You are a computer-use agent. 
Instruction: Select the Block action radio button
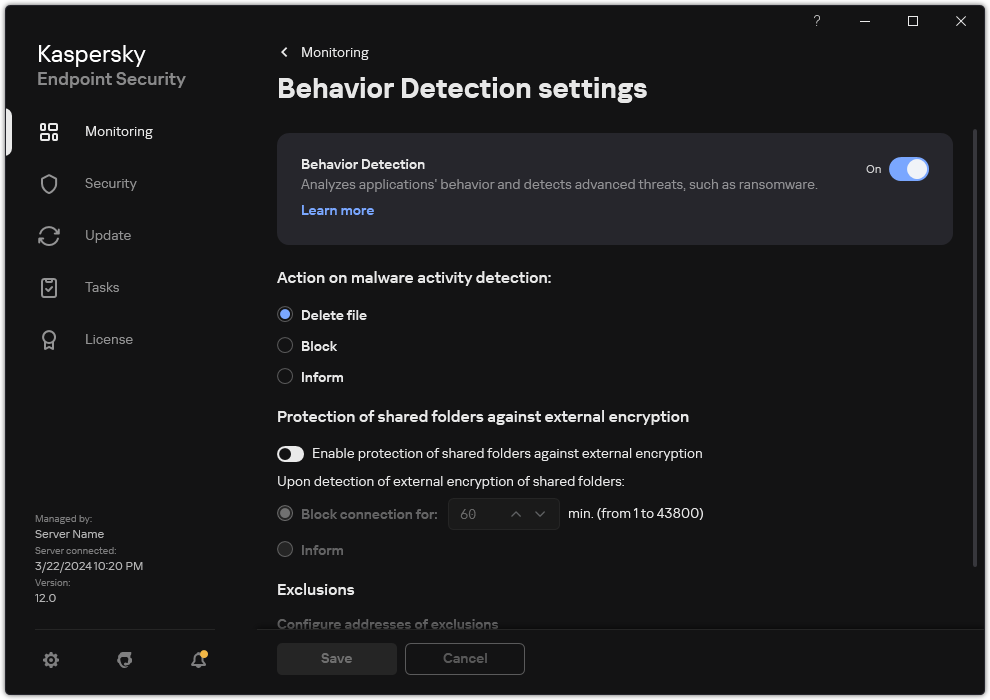[284, 346]
